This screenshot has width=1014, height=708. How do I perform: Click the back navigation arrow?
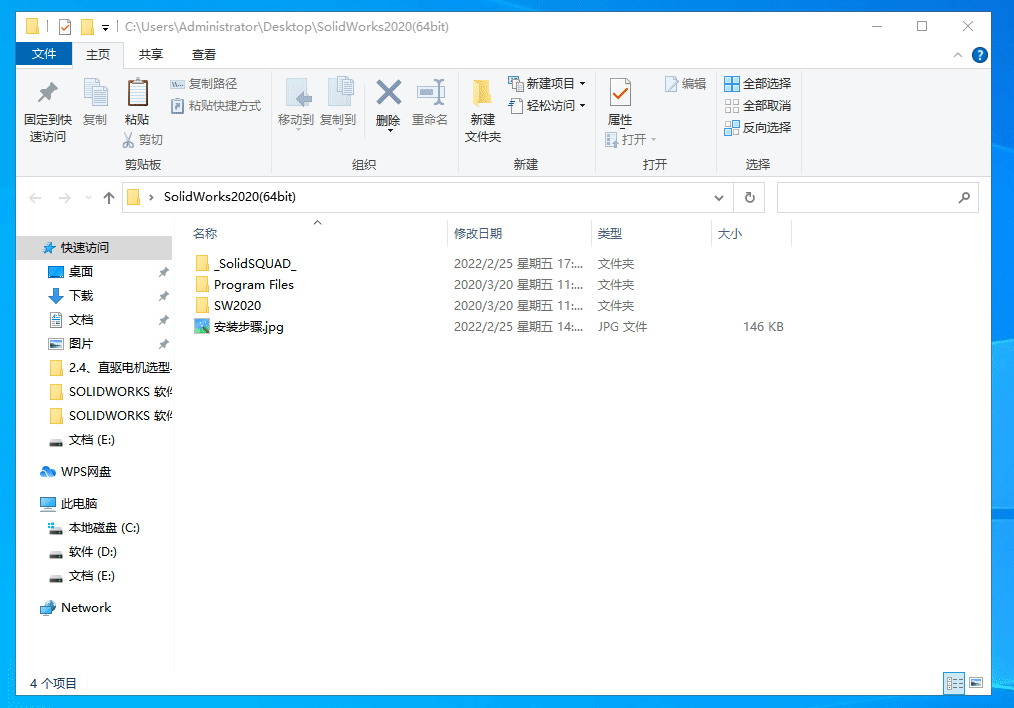[36, 198]
